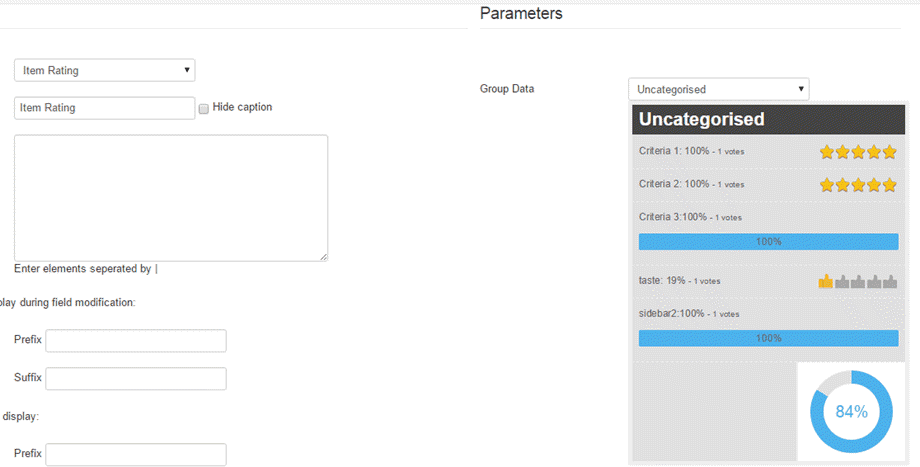
Task: Focus the bottom Prefix input field
Action: pos(136,454)
